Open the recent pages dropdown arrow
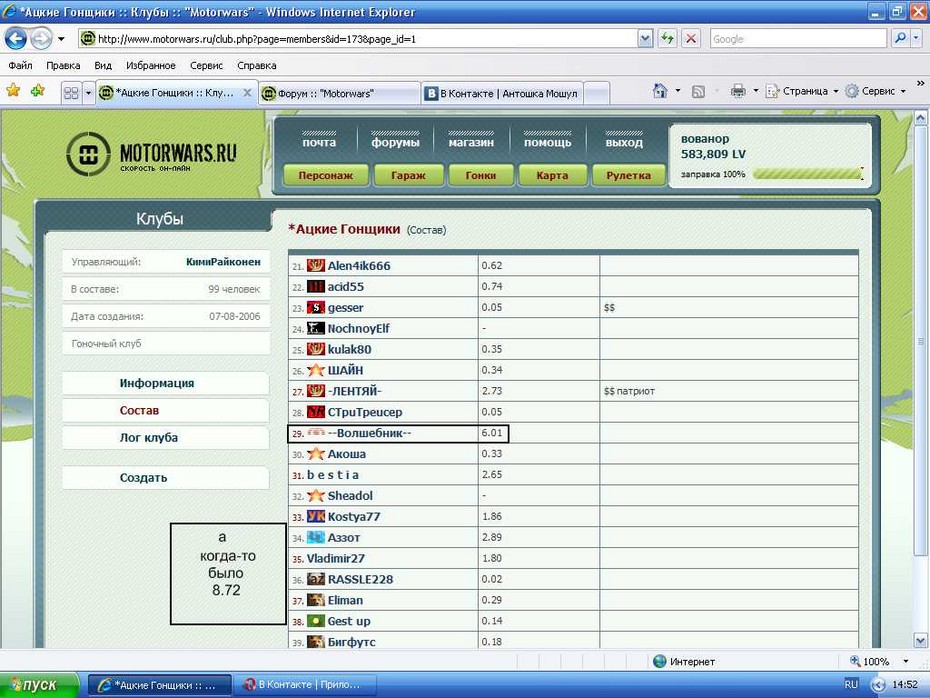This screenshot has width=930, height=698. click(x=61, y=39)
